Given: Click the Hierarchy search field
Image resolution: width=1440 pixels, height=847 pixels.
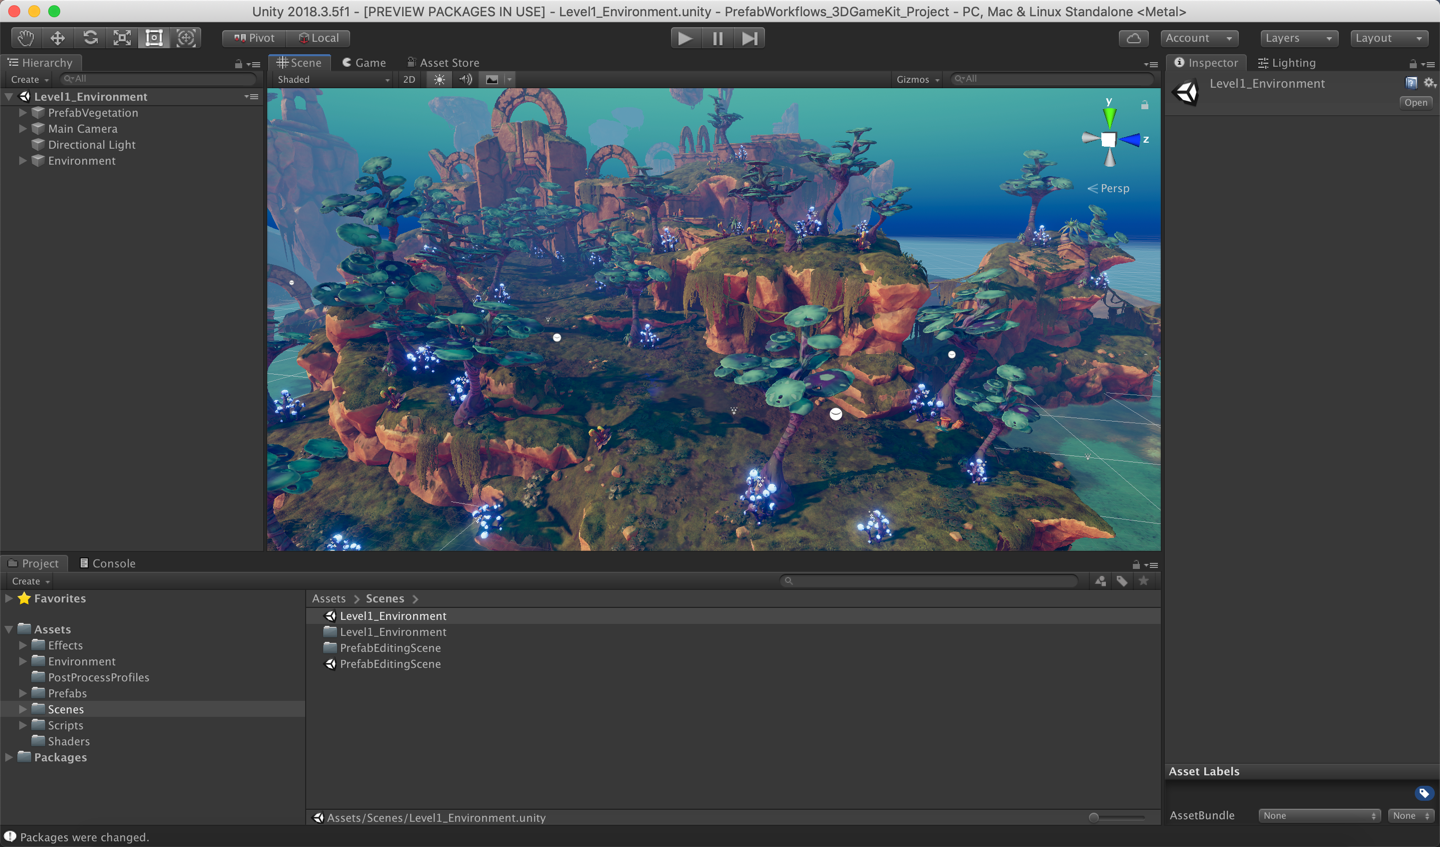Looking at the screenshot, I should pyautogui.click(x=157, y=79).
